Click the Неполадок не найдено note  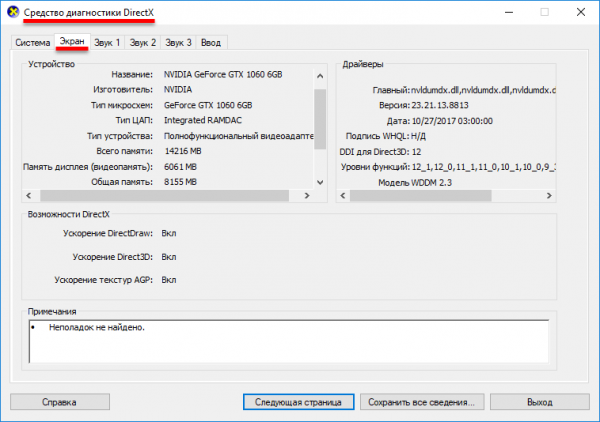96,327
